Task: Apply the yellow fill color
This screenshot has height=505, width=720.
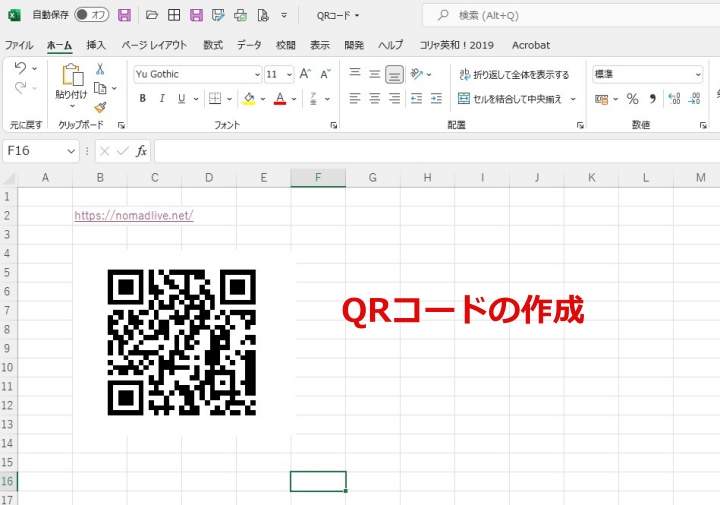Action: 249,98
